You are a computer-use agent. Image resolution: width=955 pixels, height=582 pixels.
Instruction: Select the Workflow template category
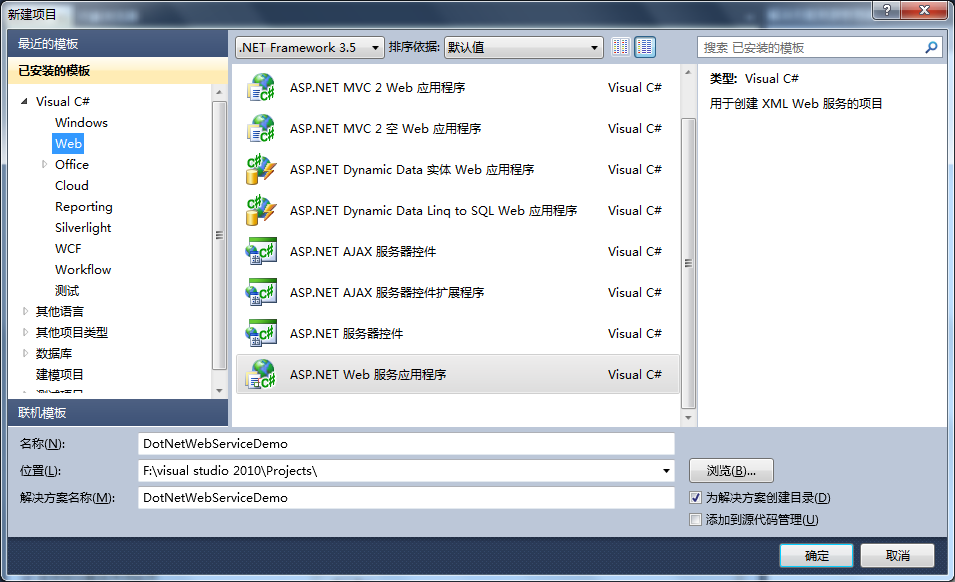[x=83, y=270]
